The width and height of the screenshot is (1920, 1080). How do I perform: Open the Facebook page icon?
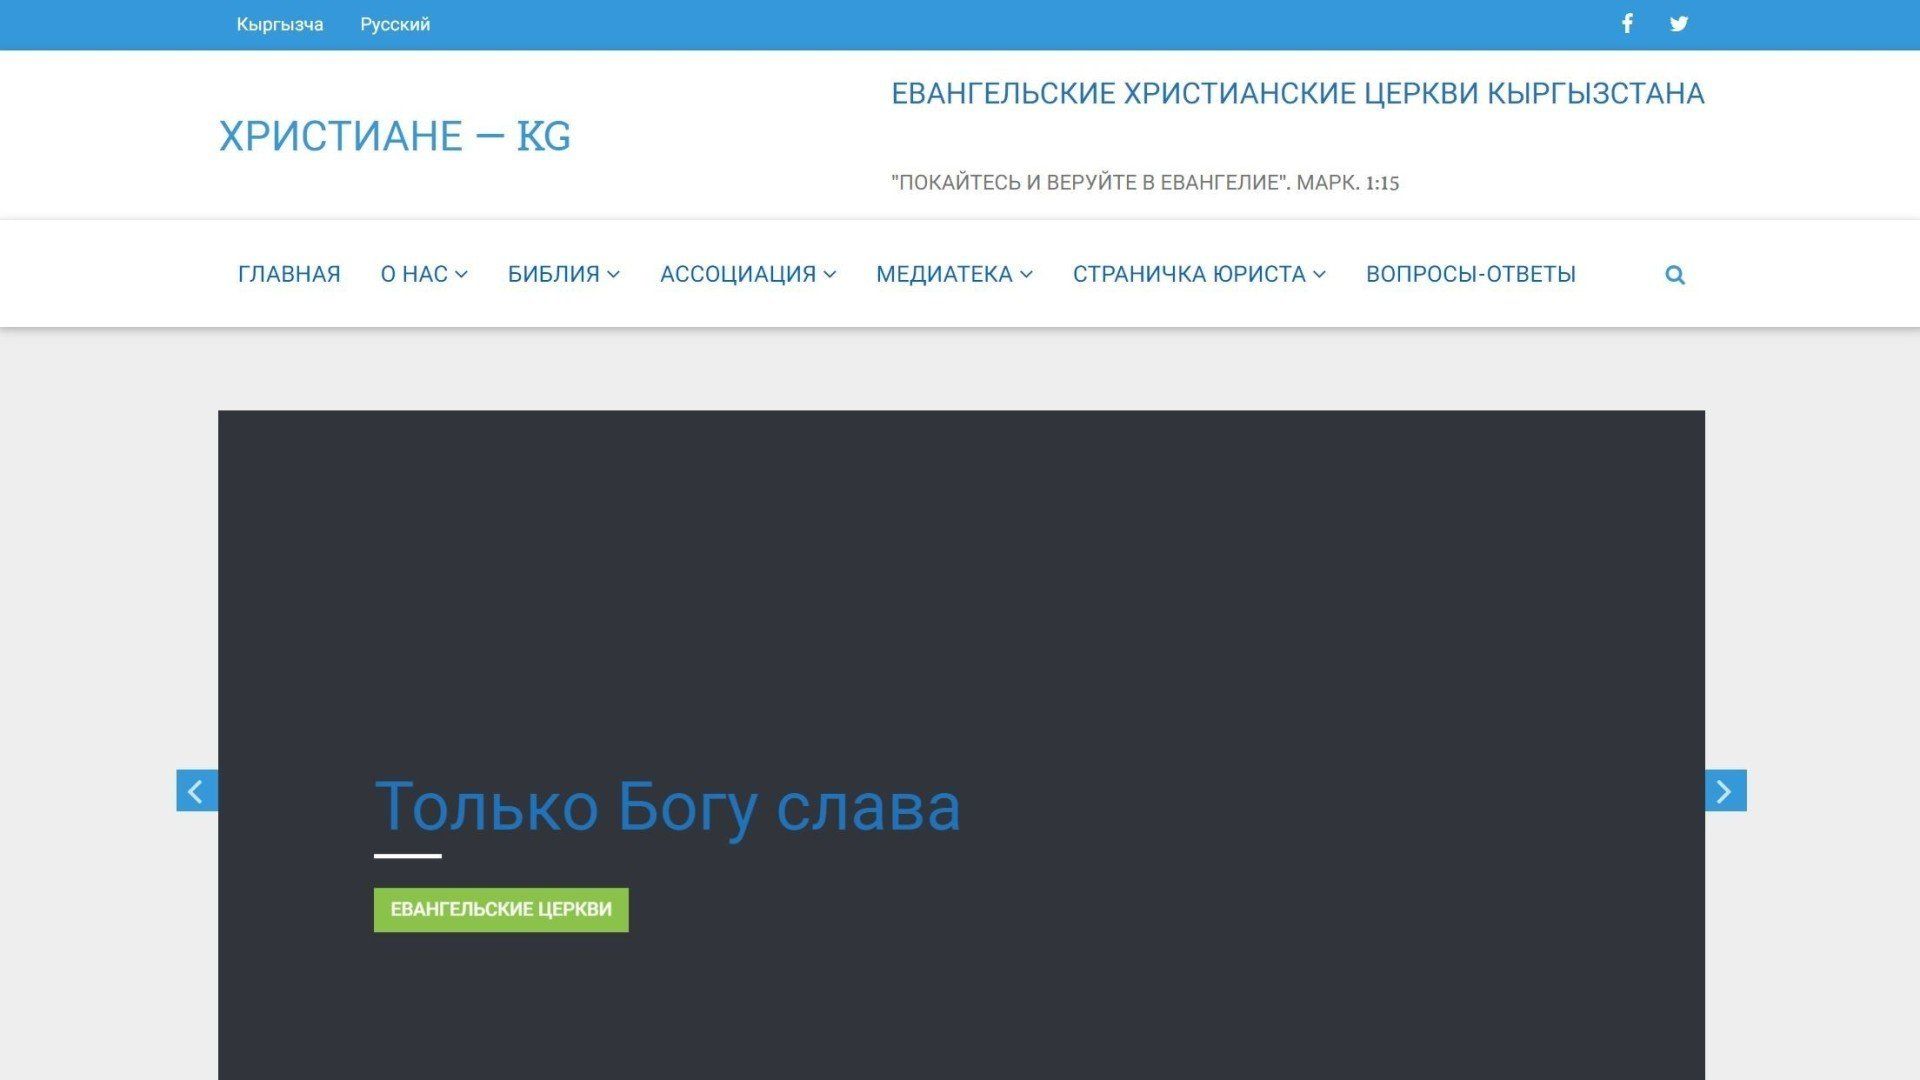coord(1627,24)
